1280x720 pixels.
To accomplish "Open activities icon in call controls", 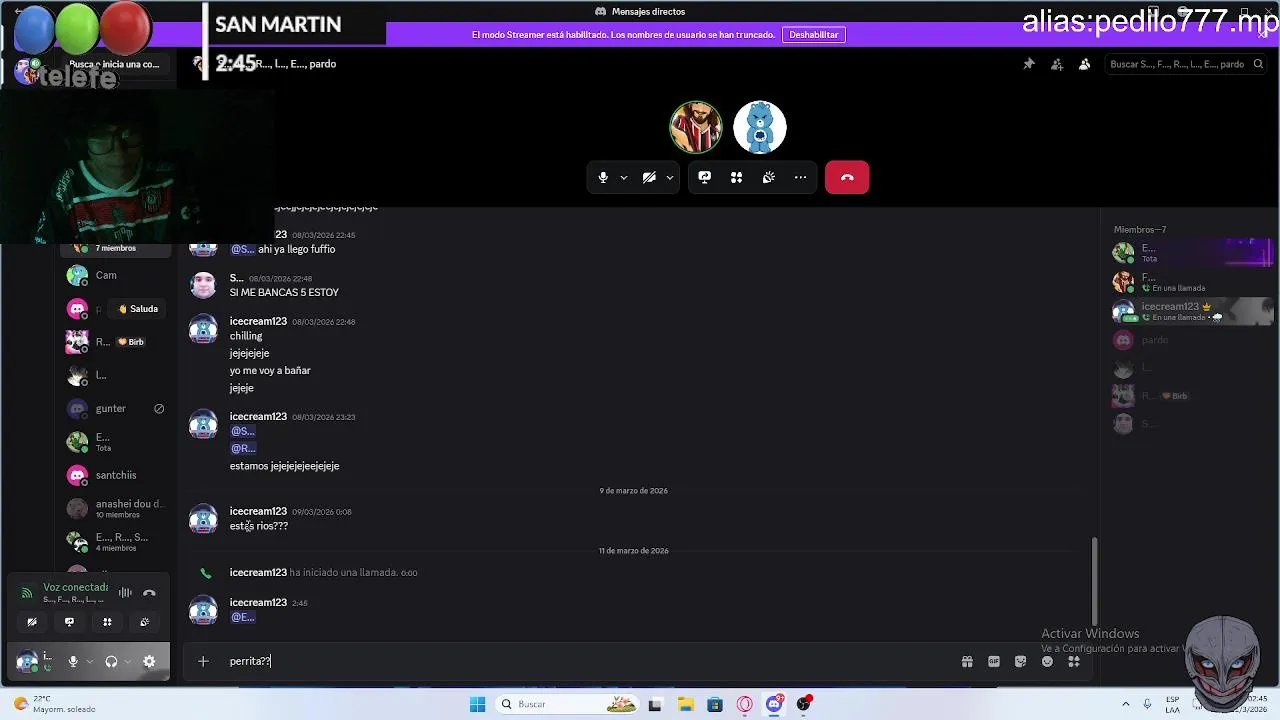I will 736,177.
